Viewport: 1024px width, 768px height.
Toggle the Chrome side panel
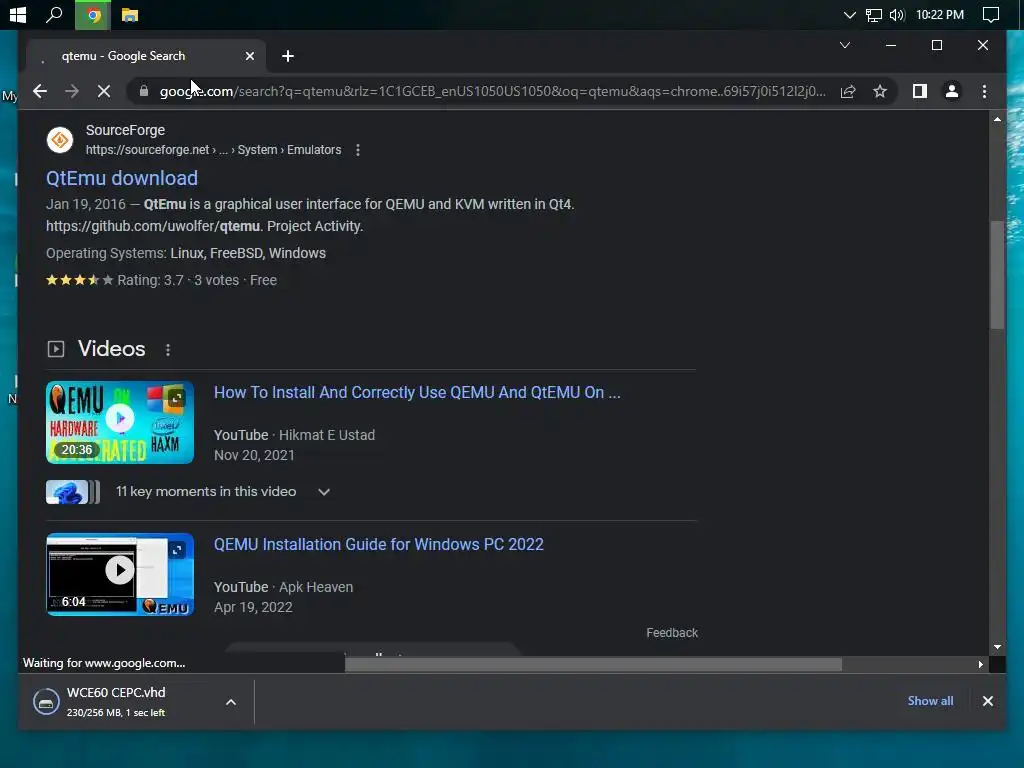tap(920, 91)
